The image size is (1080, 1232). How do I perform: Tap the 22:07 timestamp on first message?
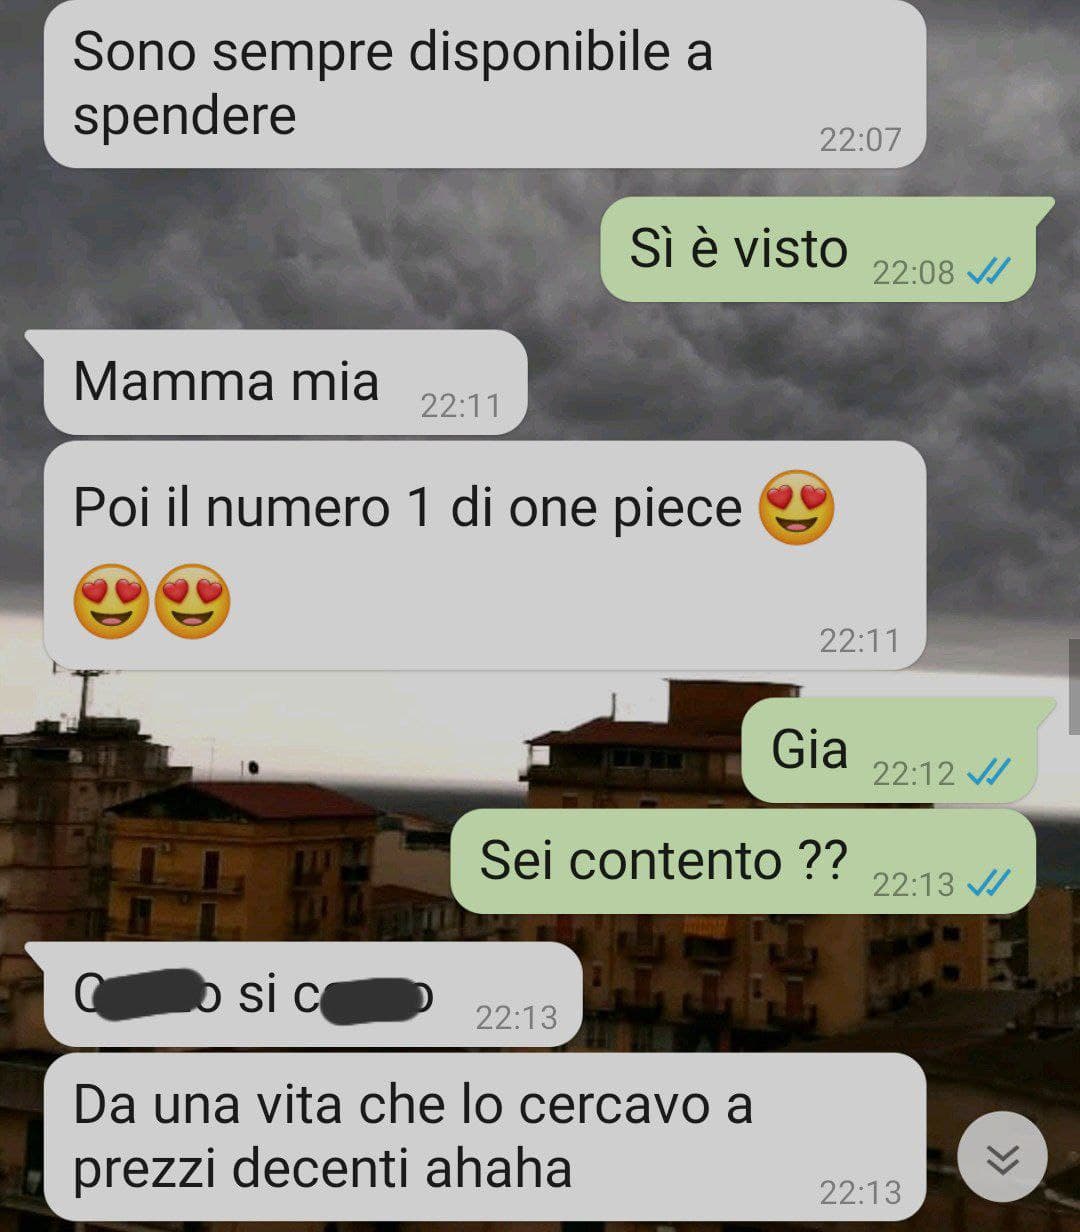pyautogui.click(x=860, y=139)
